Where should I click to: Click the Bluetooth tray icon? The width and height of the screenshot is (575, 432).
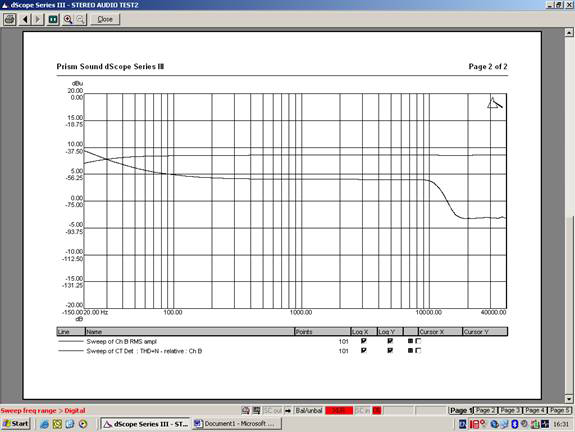click(x=514, y=424)
